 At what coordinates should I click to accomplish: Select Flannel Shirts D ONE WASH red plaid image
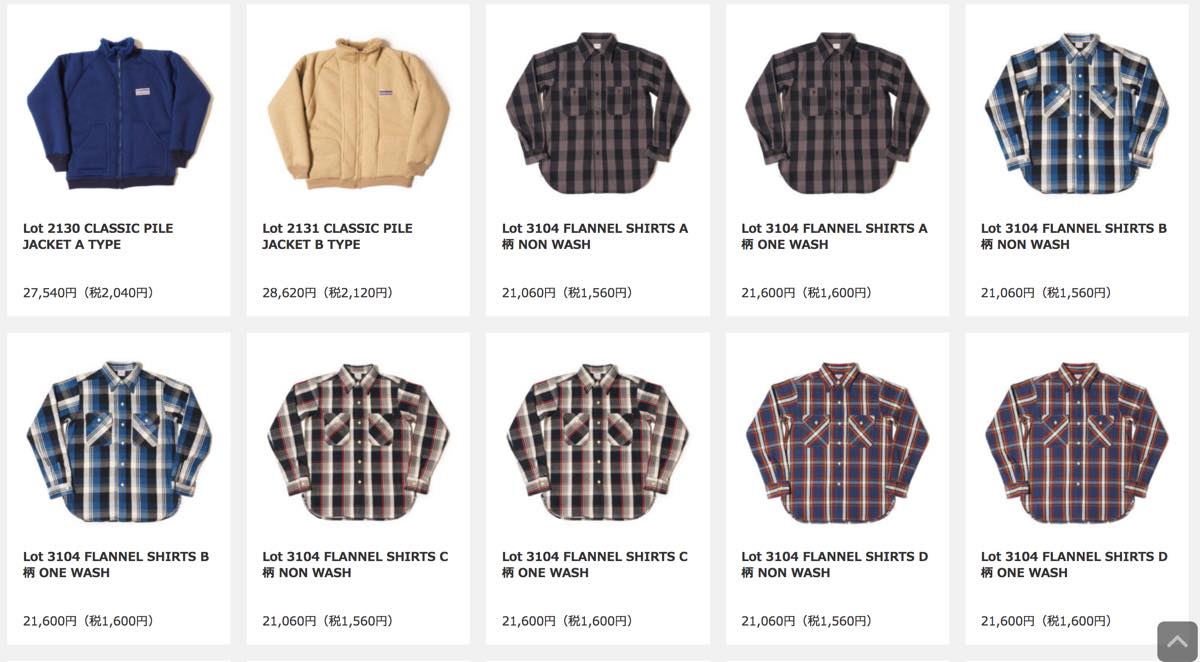pyautogui.click(x=1077, y=442)
